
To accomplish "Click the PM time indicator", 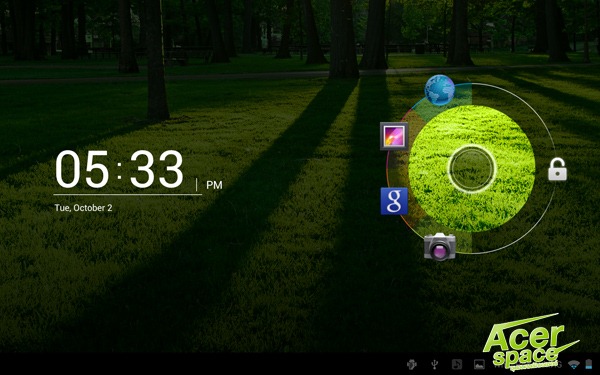I will [x=214, y=185].
